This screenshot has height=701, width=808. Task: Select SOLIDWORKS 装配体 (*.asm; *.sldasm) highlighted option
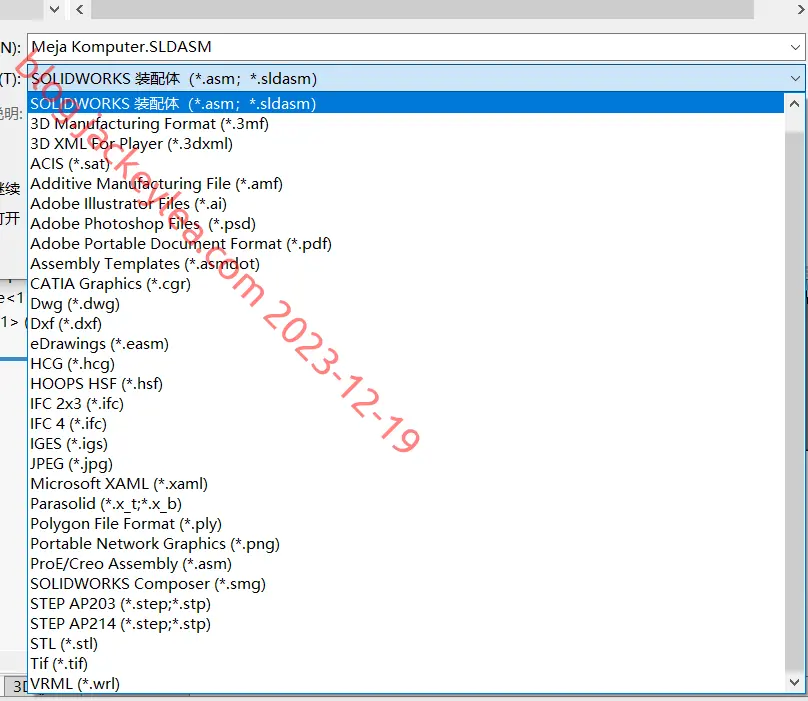tap(406, 104)
